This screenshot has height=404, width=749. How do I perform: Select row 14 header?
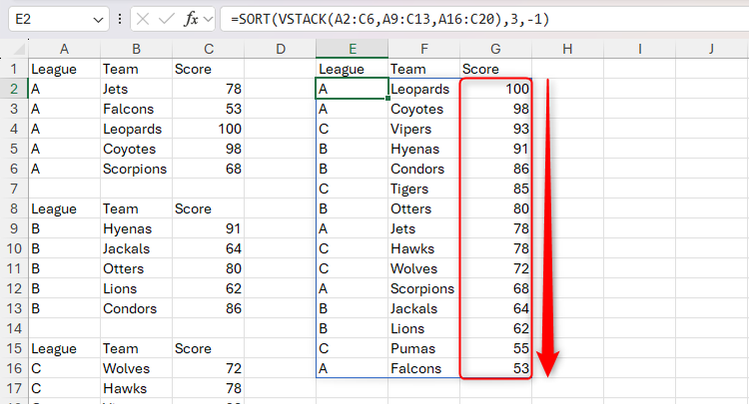click(x=14, y=329)
